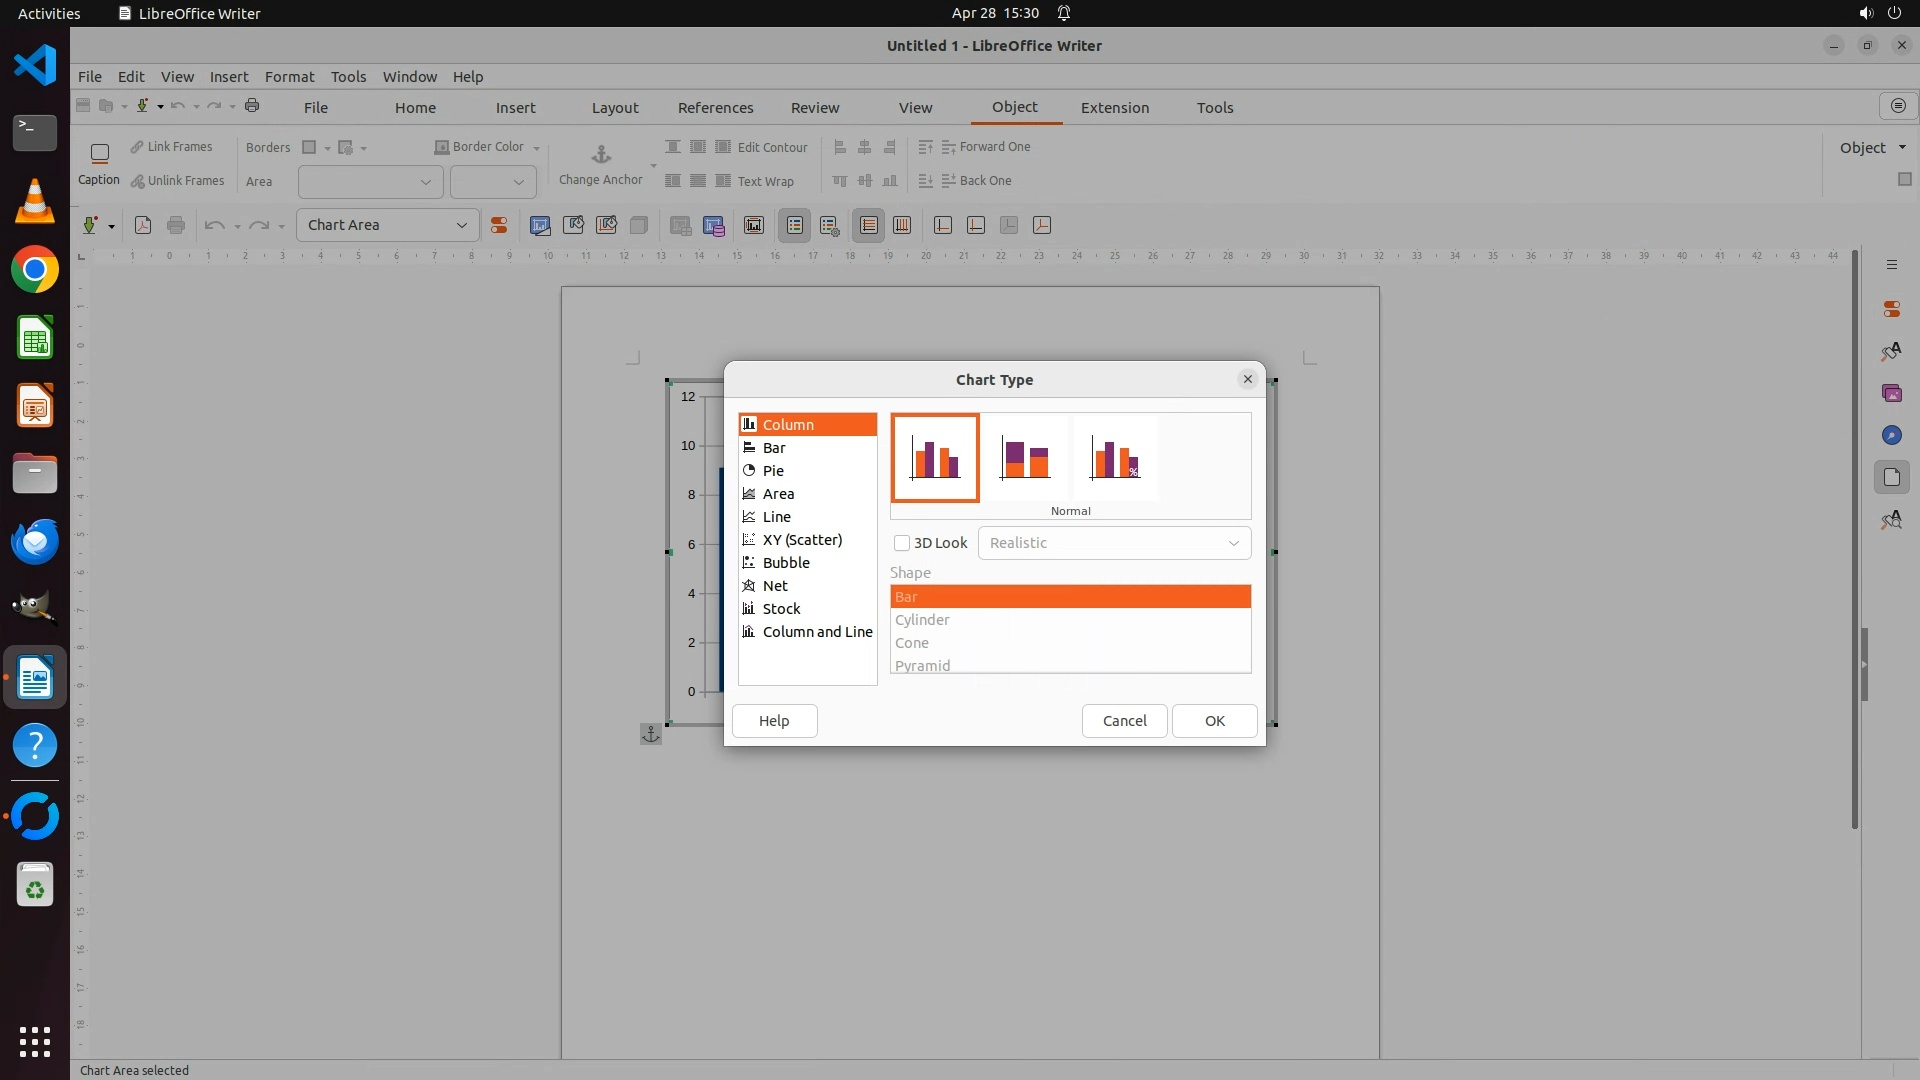This screenshot has height=1080, width=1920.
Task: Choose Cylinder in the Shape list
Action: pyautogui.click(x=922, y=620)
